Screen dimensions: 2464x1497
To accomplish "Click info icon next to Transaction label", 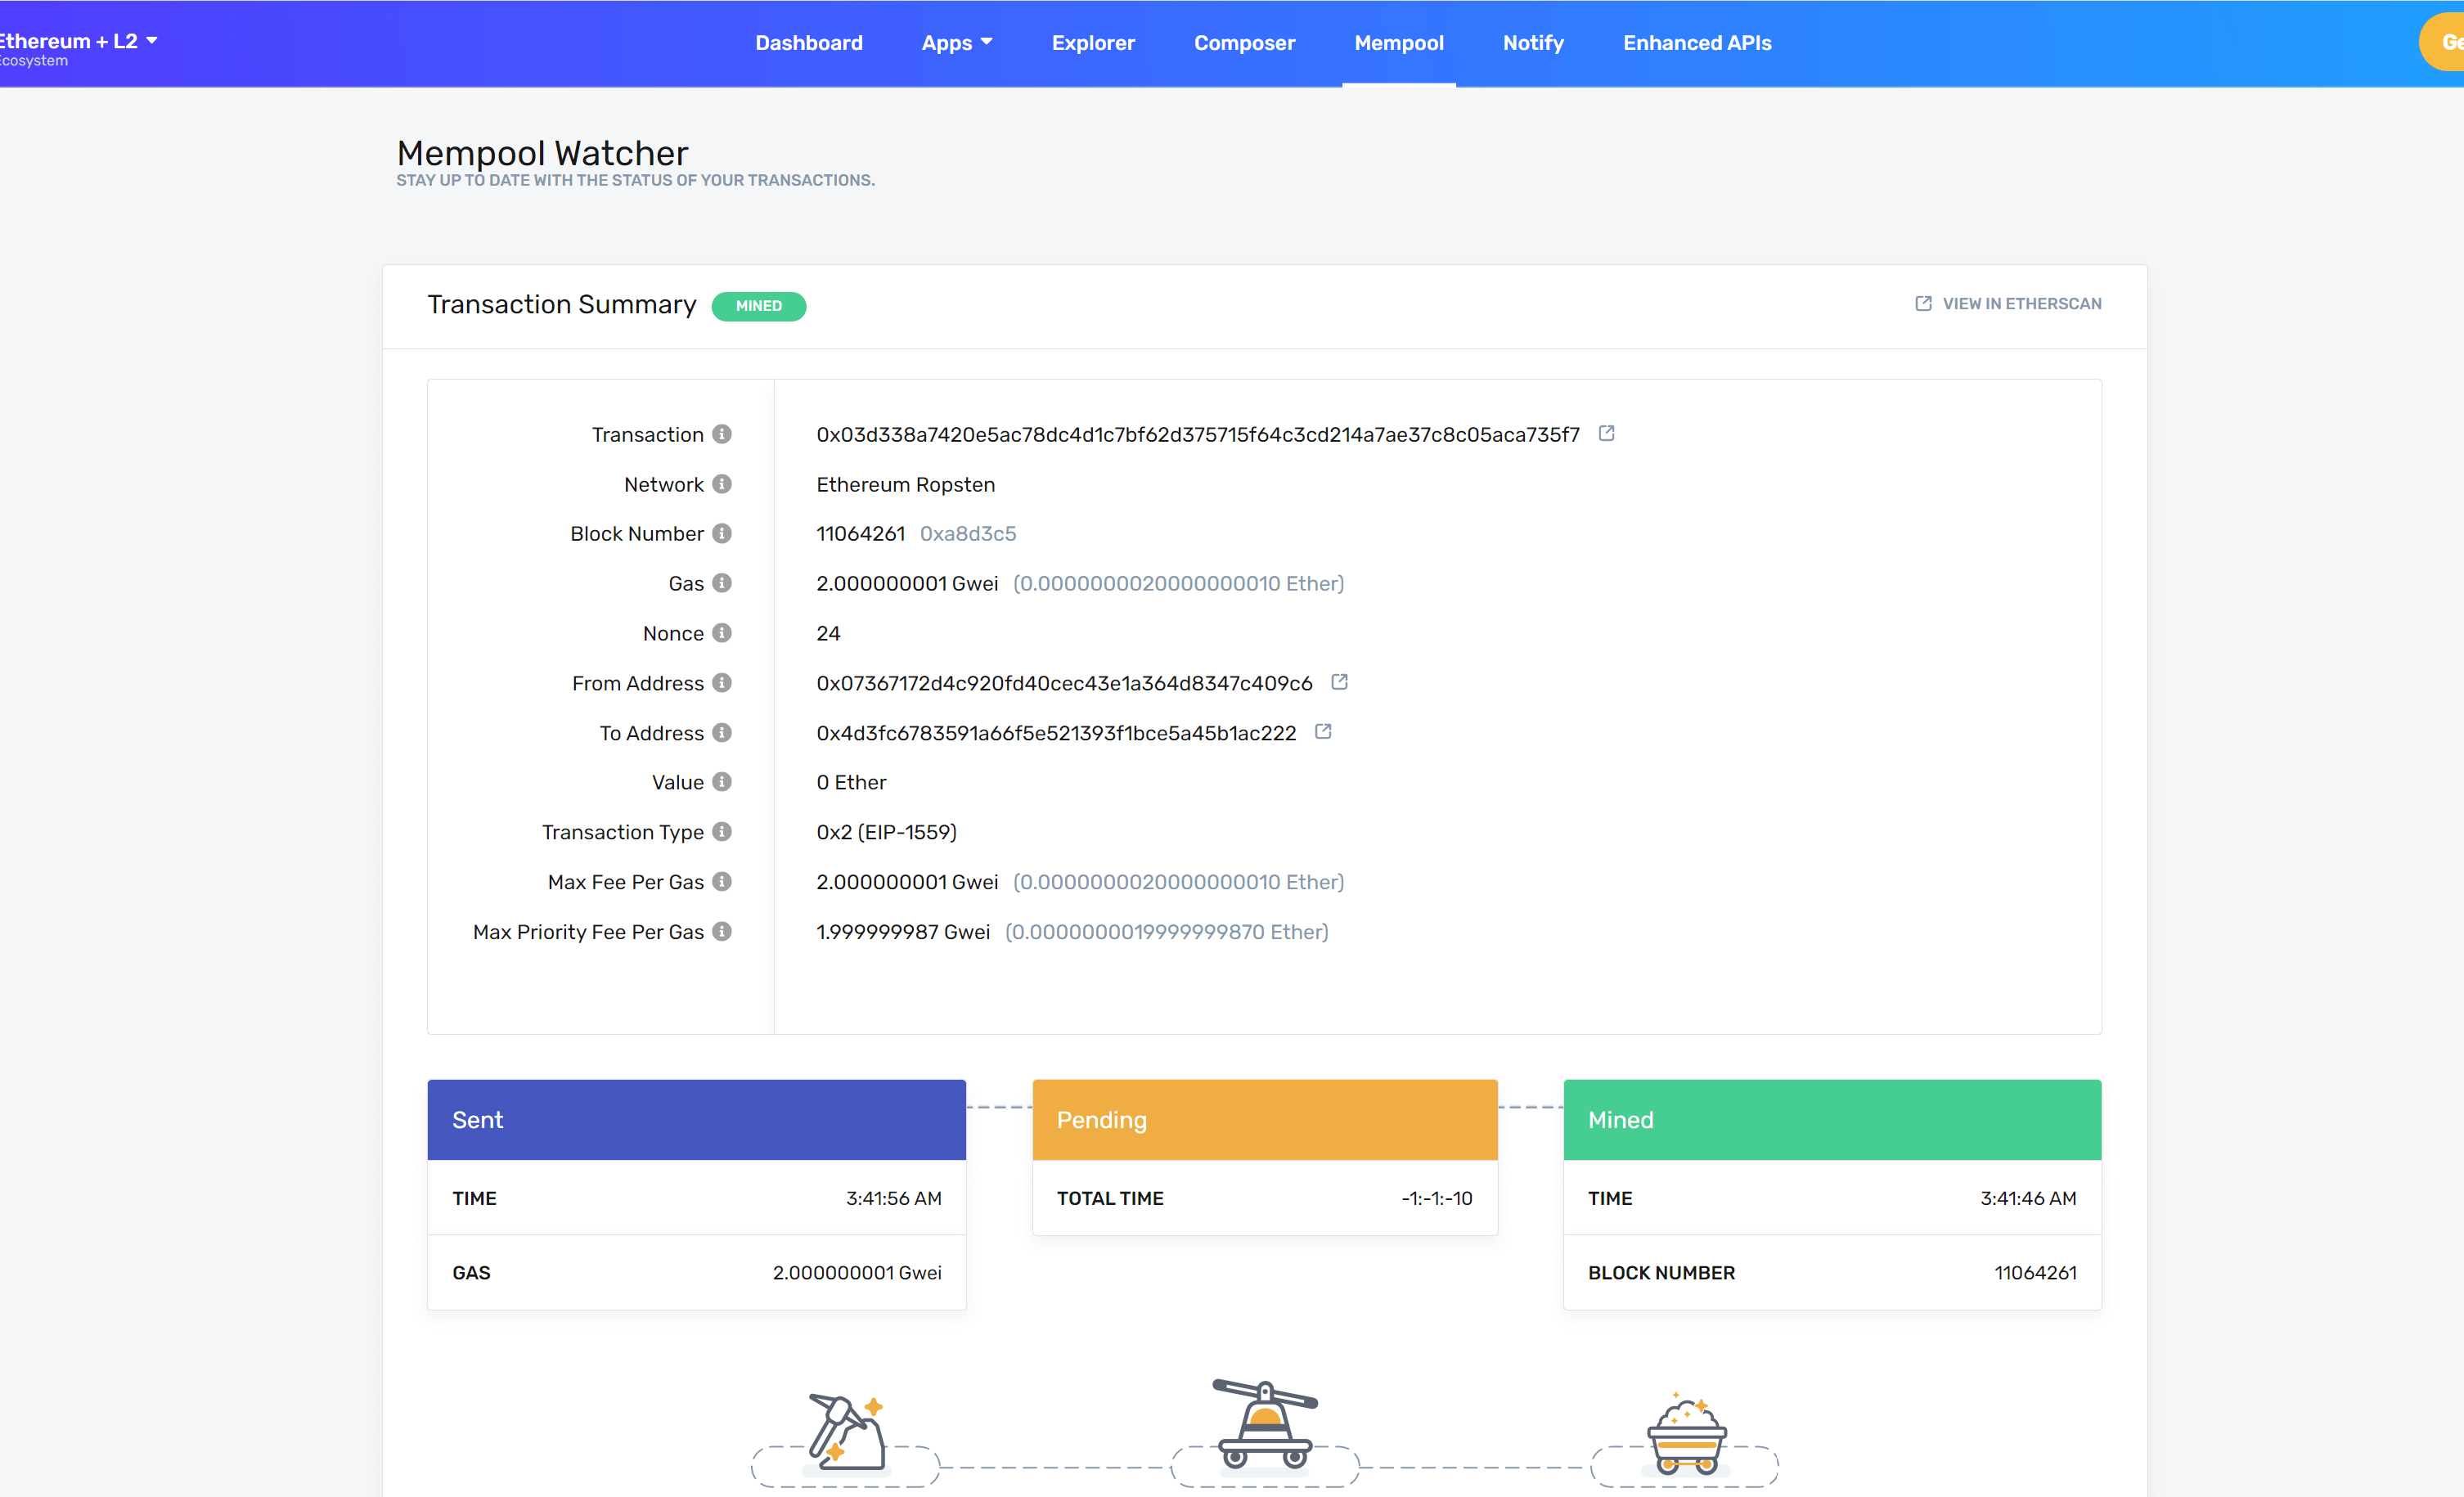I will [721, 434].
